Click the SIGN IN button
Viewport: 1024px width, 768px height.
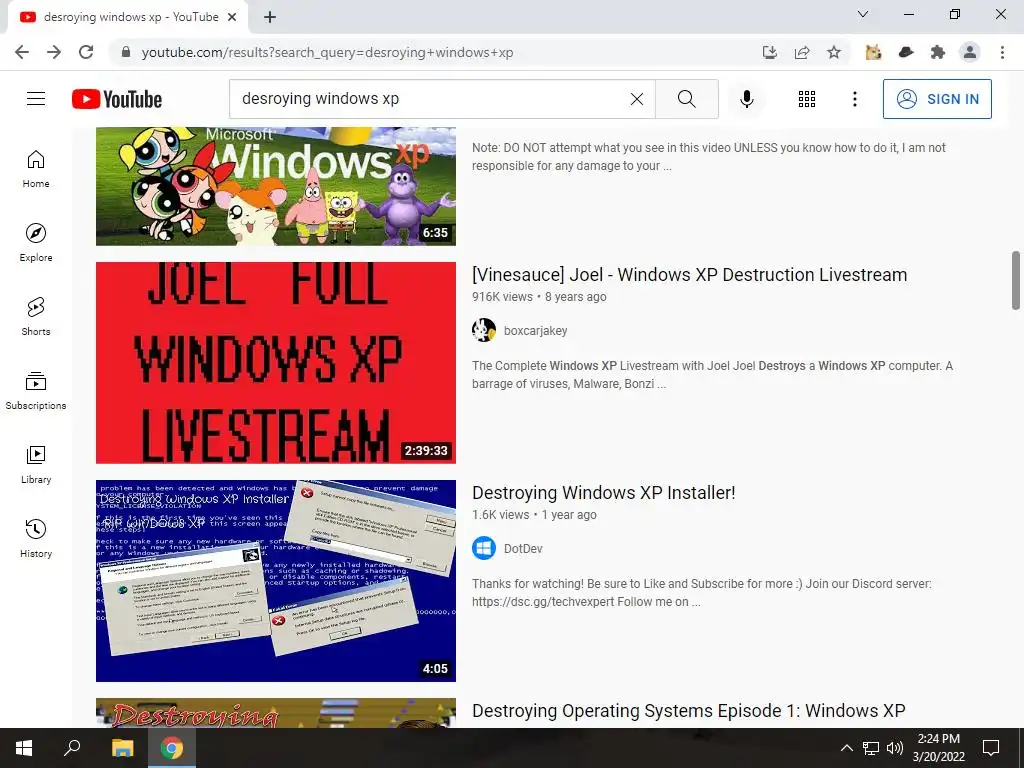937,99
